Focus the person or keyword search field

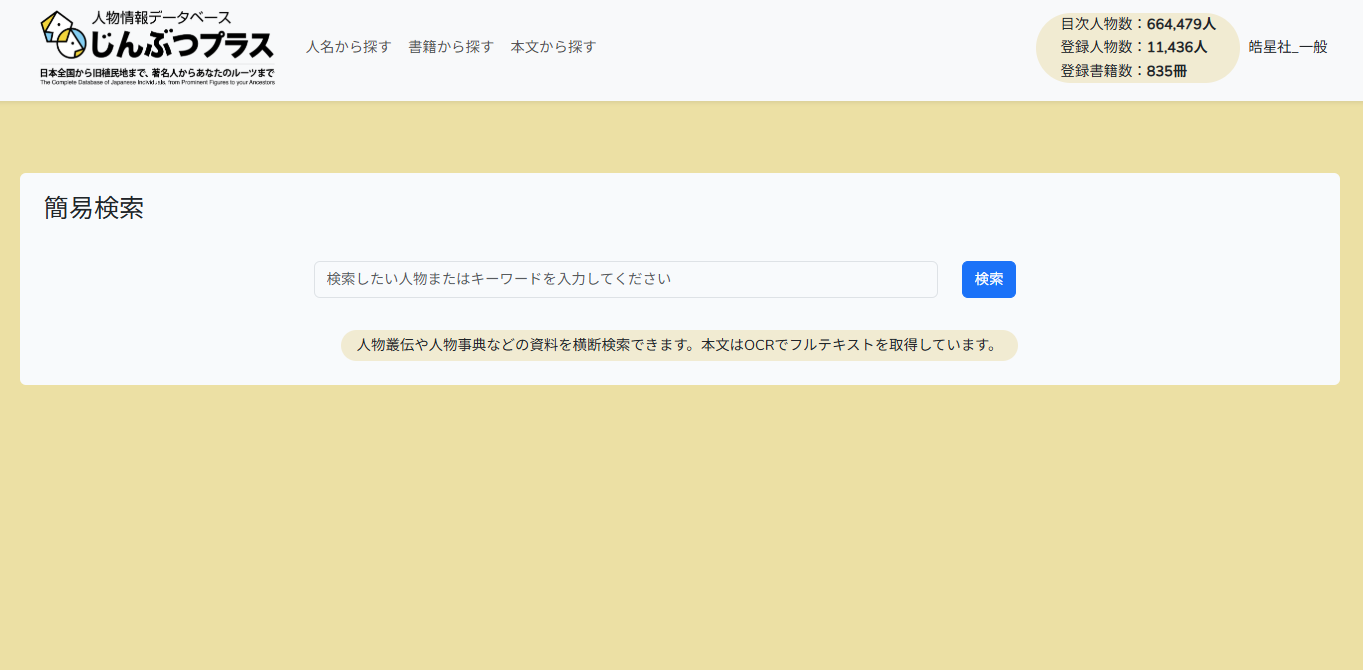tap(625, 279)
